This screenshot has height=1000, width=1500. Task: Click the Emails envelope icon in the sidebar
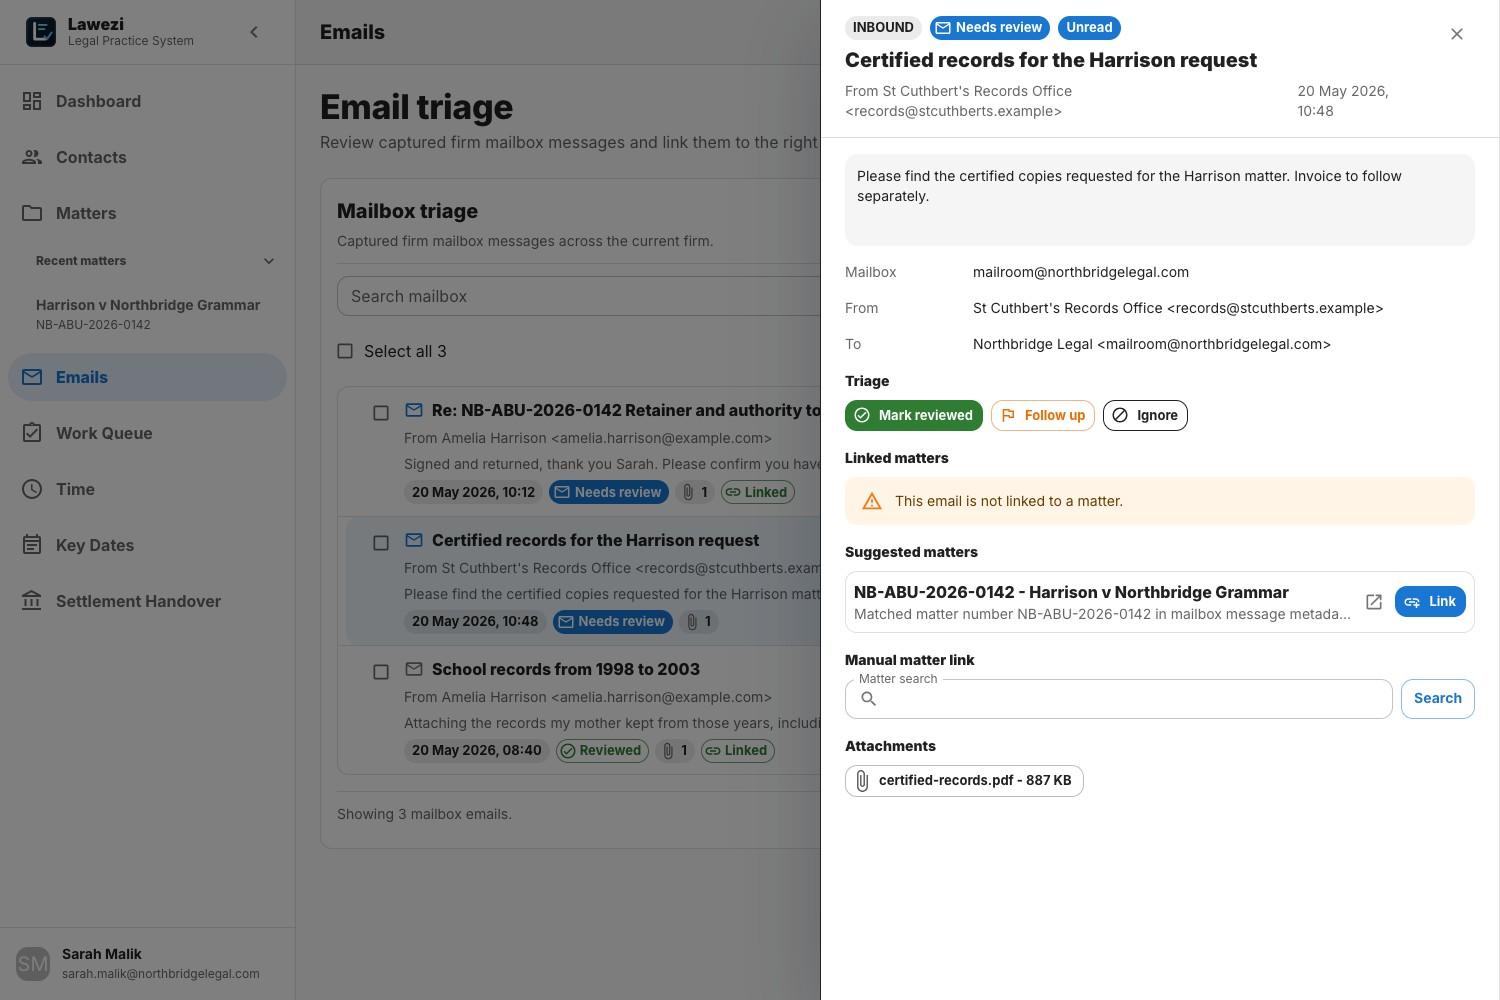point(32,377)
